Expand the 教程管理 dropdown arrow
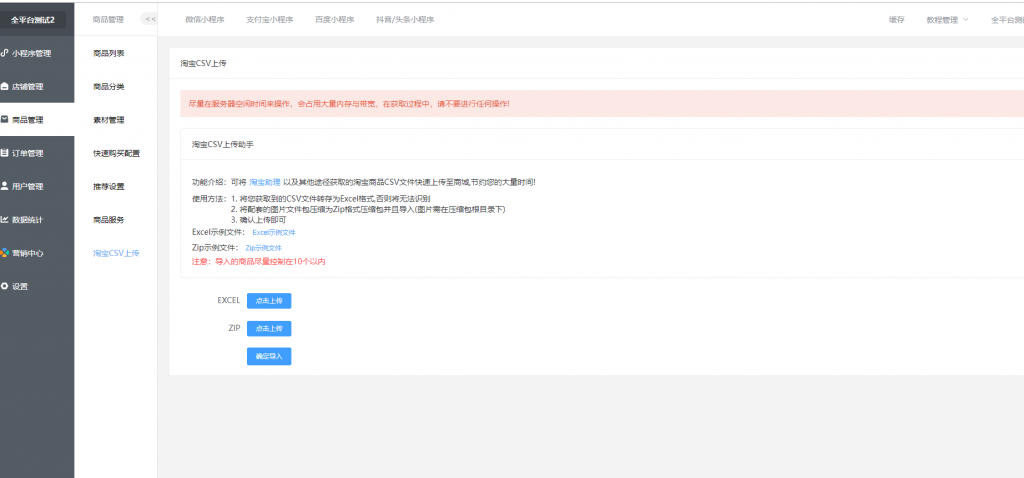 965,20
